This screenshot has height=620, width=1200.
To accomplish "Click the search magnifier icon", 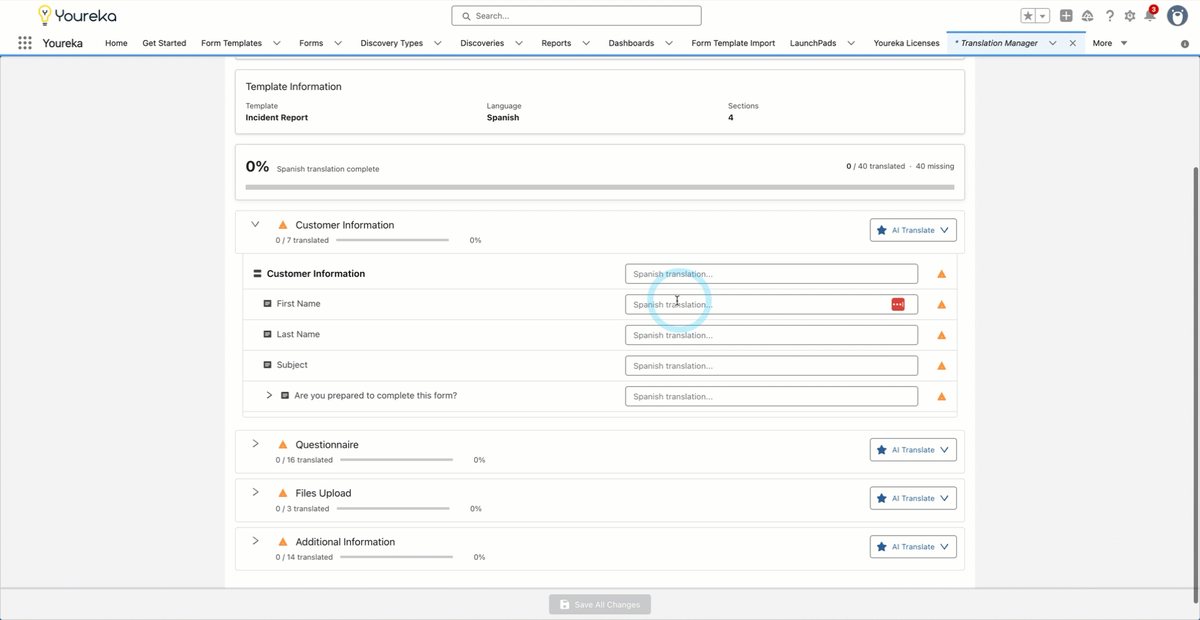I will tap(467, 16).
